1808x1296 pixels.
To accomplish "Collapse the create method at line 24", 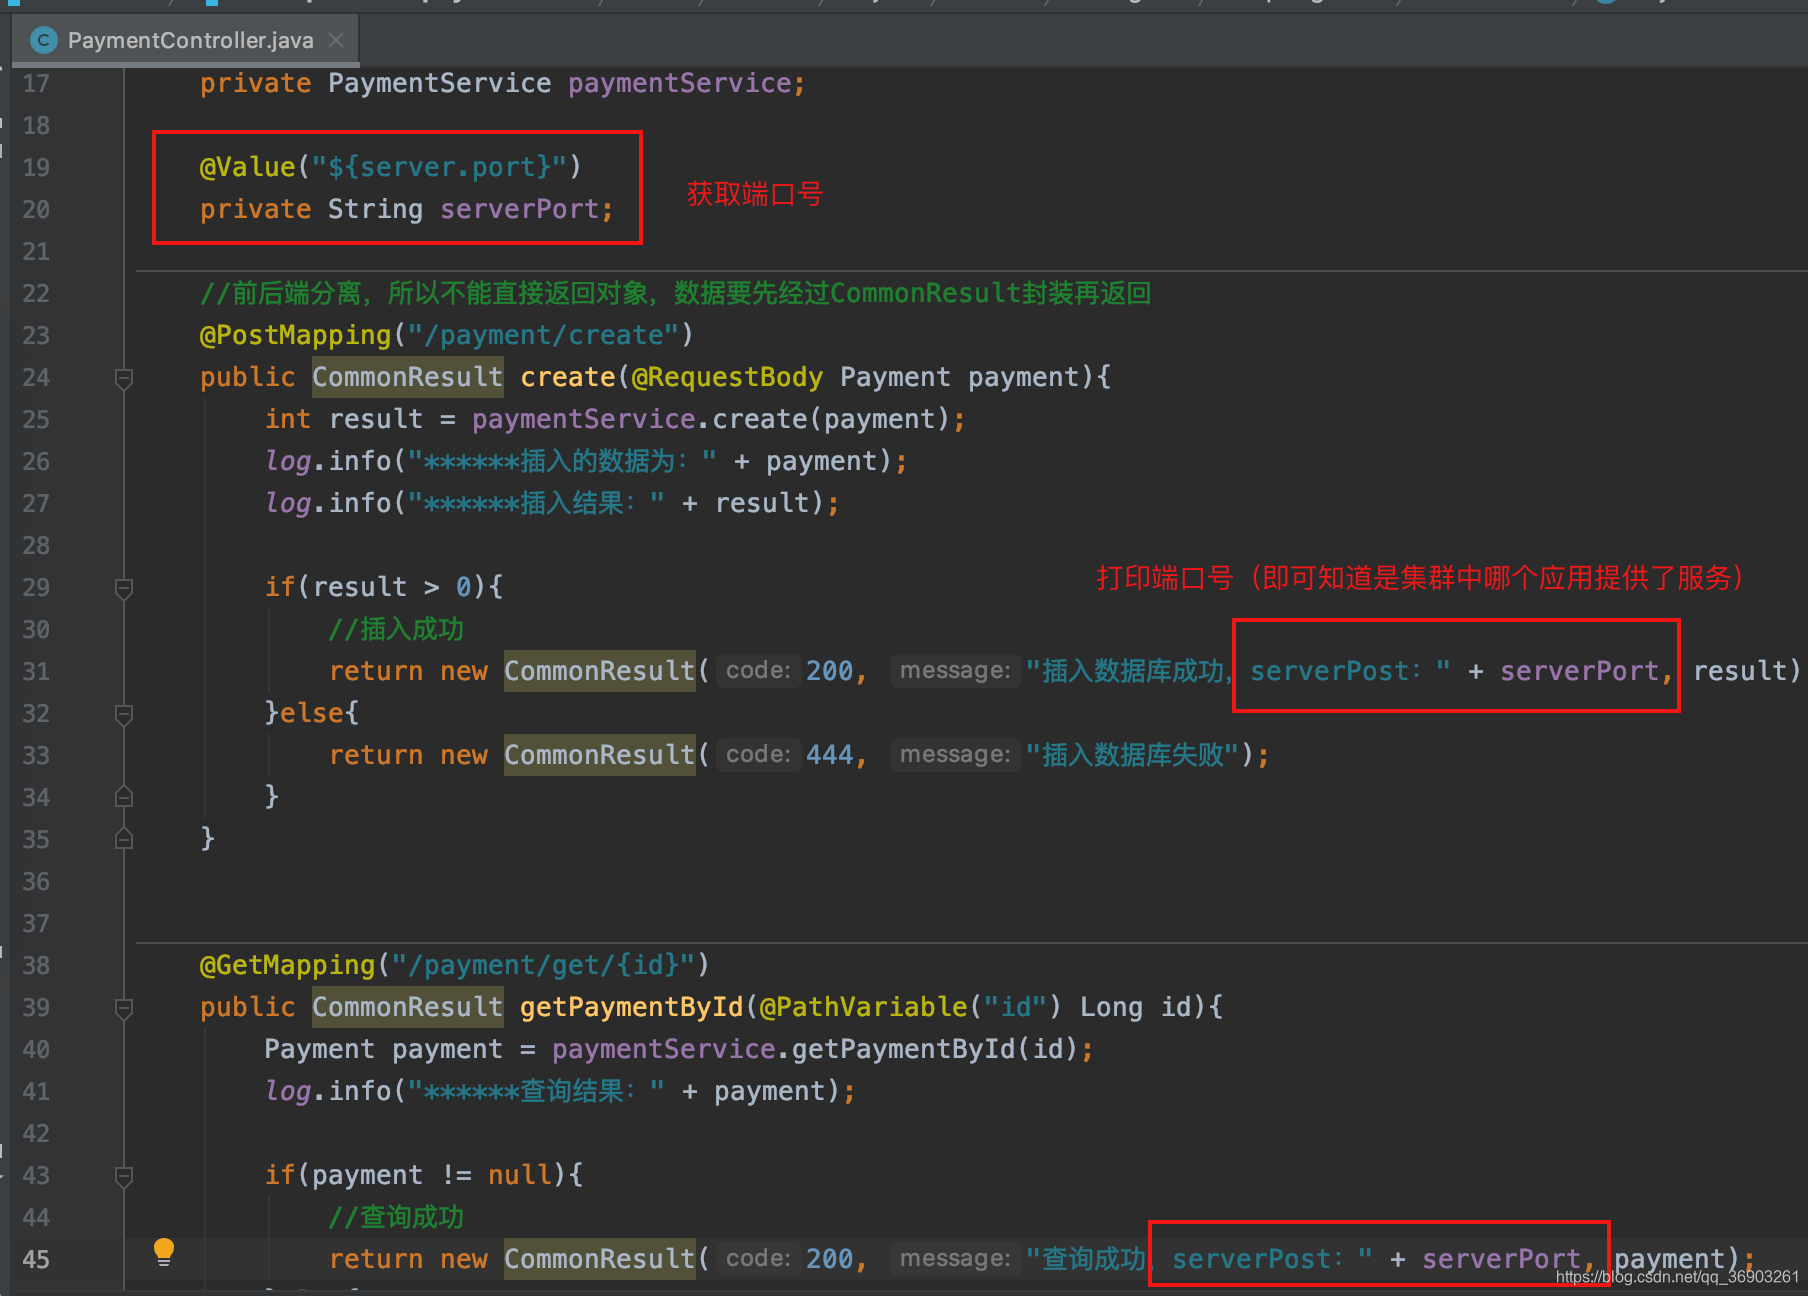I will (124, 378).
